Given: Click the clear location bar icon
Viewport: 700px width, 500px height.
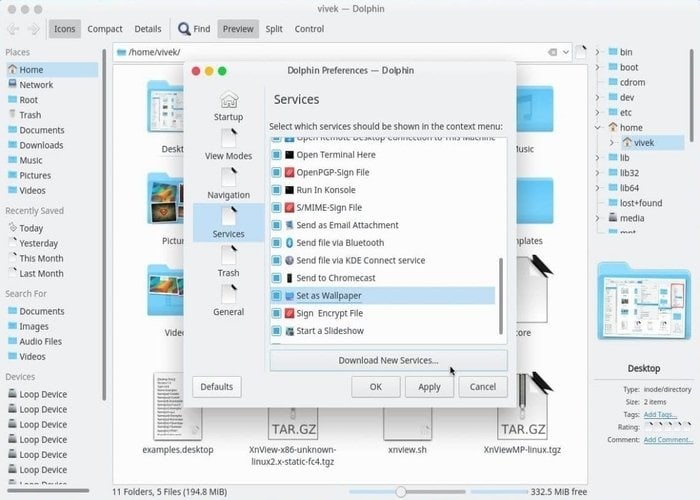Looking at the screenshot, I should [x=552, y=52].
